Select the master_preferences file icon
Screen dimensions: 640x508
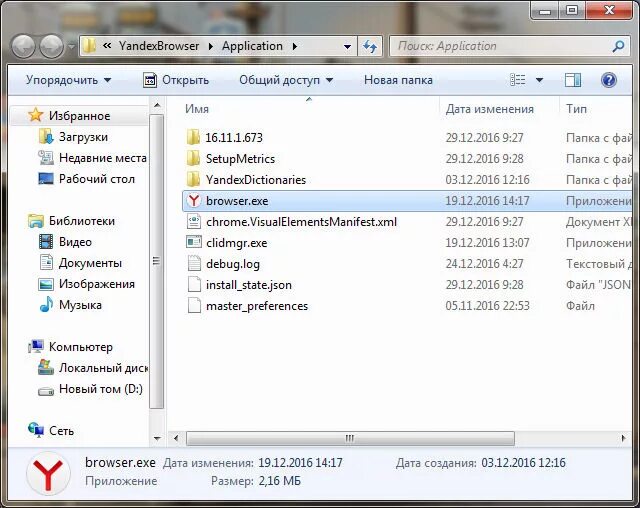point(194,306)
